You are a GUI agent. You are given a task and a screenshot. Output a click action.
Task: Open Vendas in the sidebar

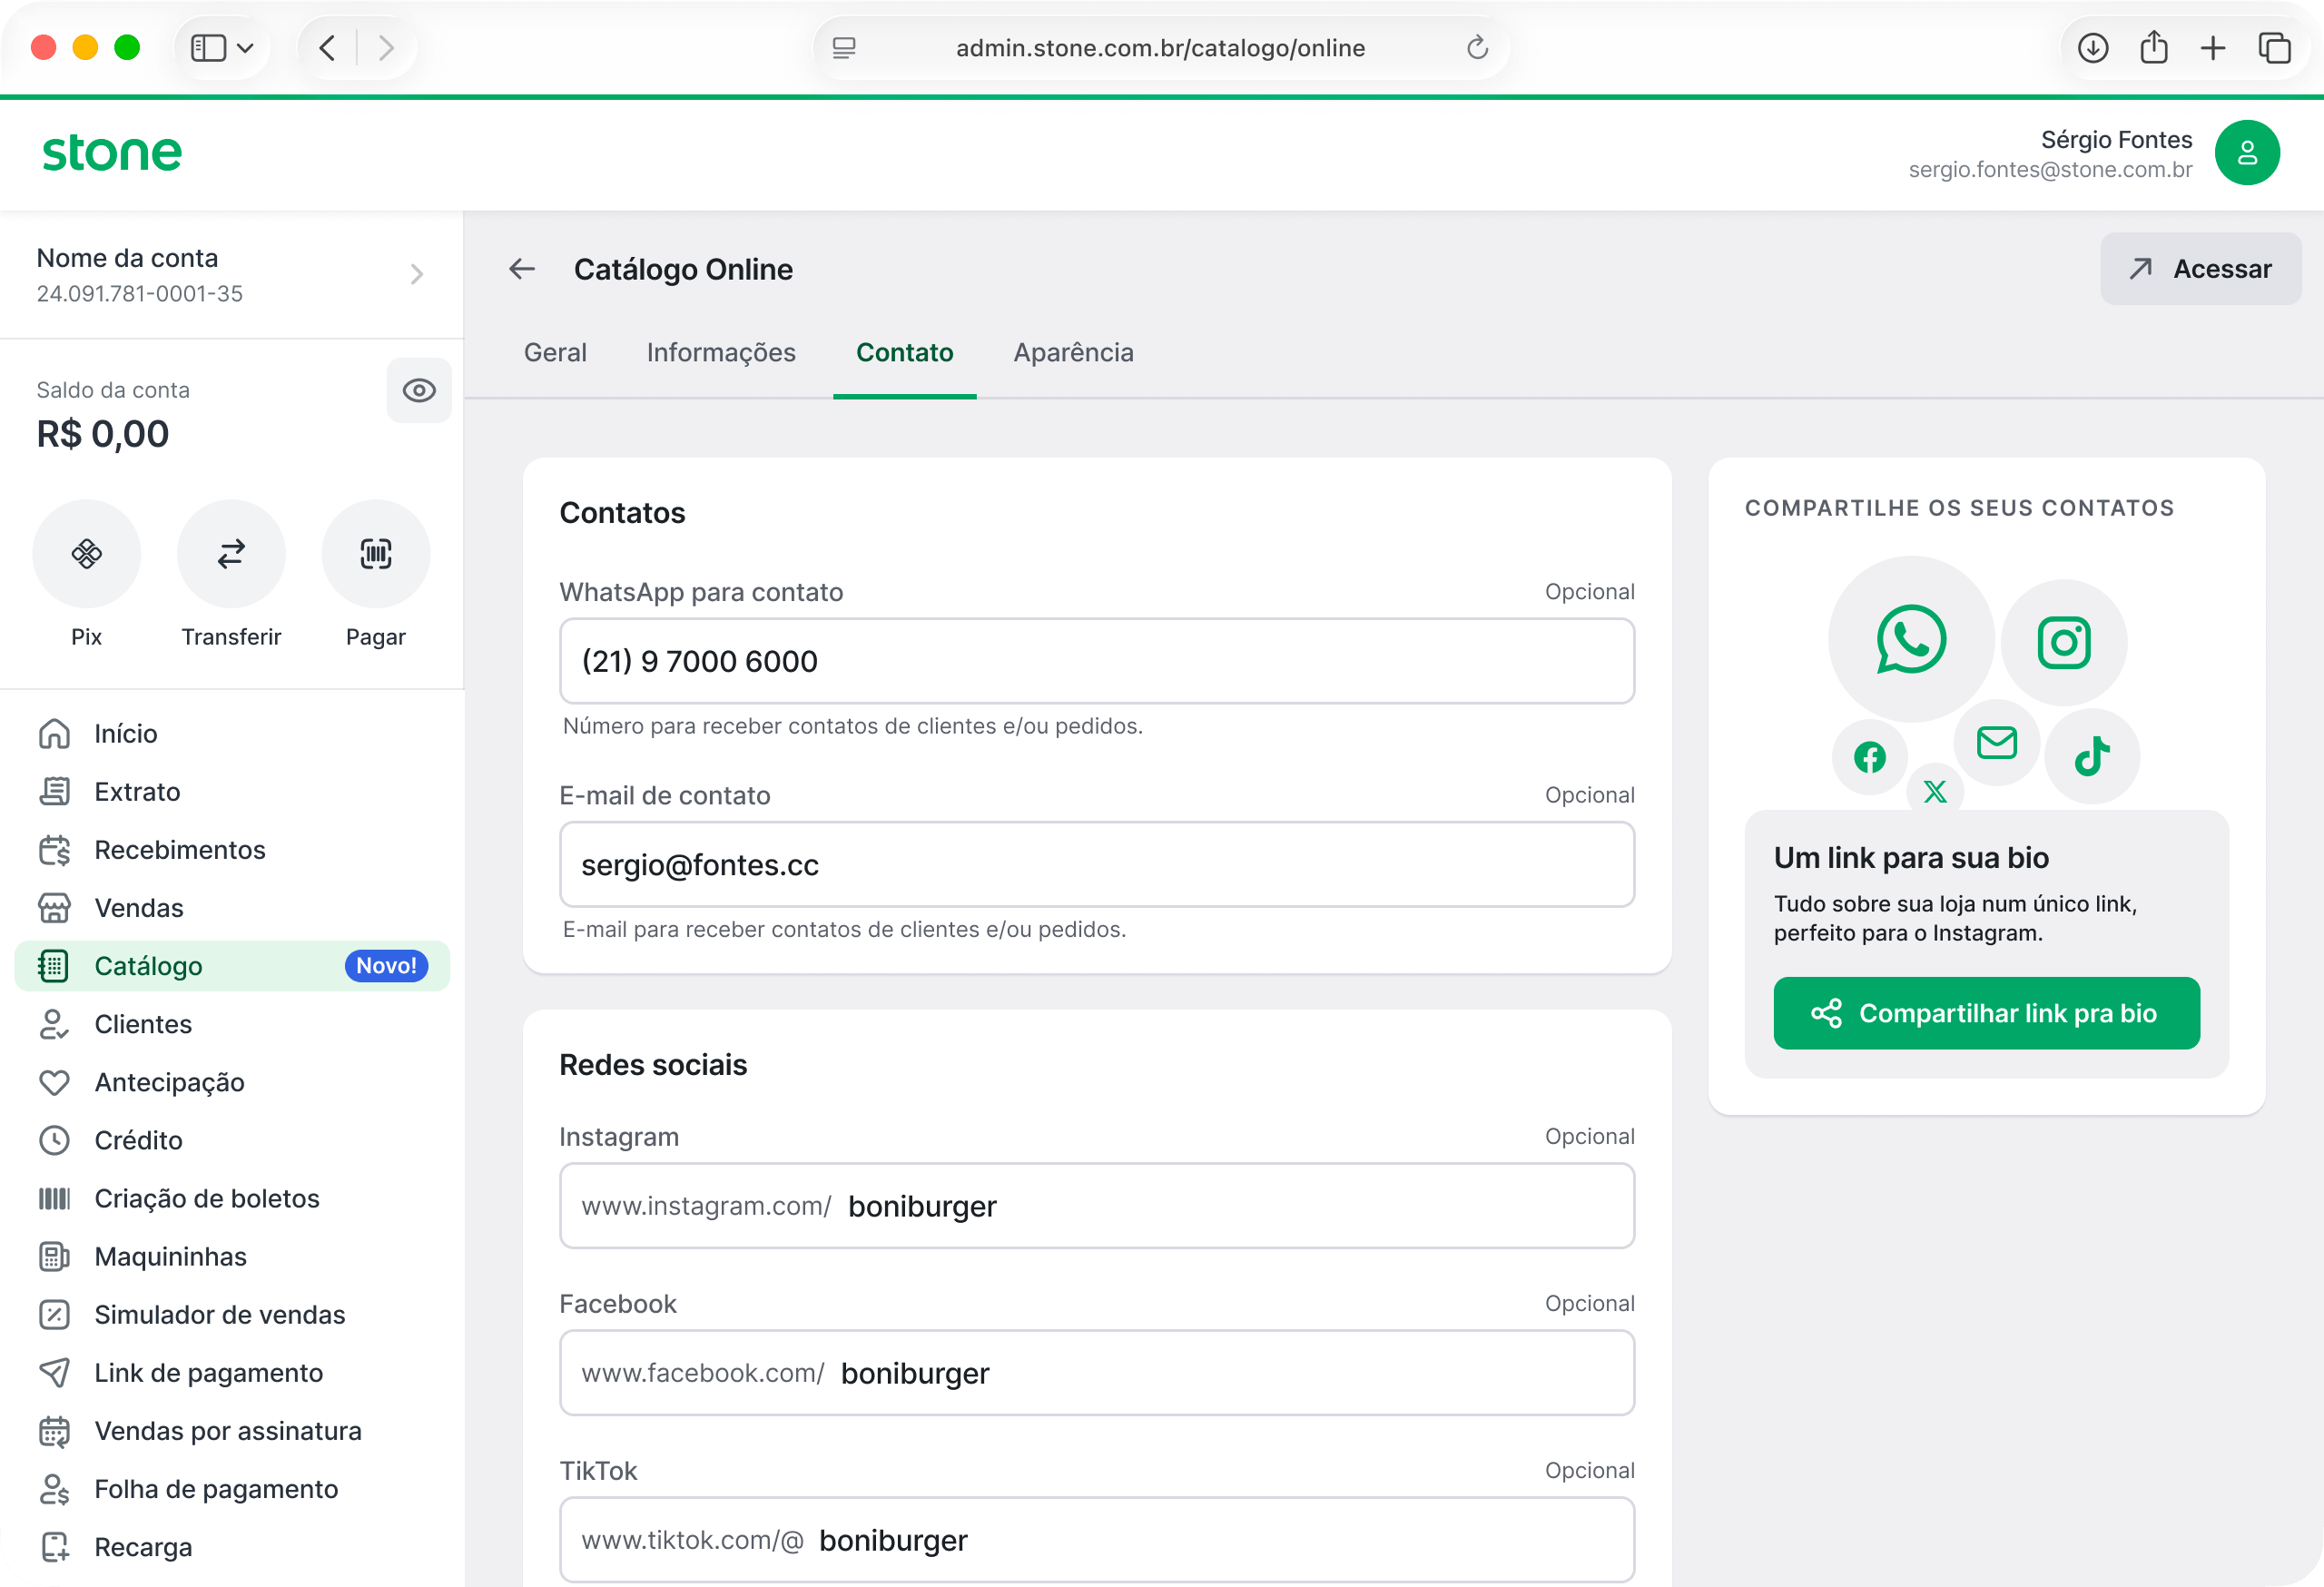coord(232,908)
